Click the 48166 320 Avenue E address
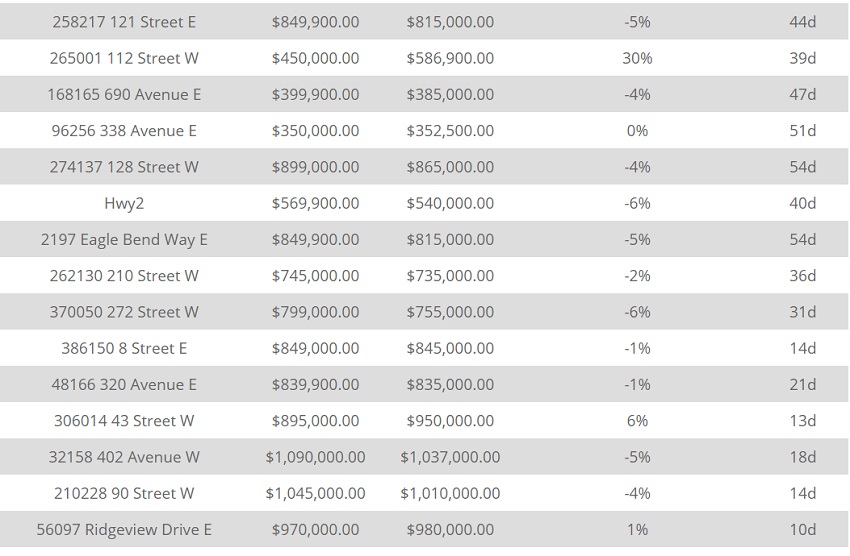Viewport: 850px width, 556px height. click(x=124, y=385)
